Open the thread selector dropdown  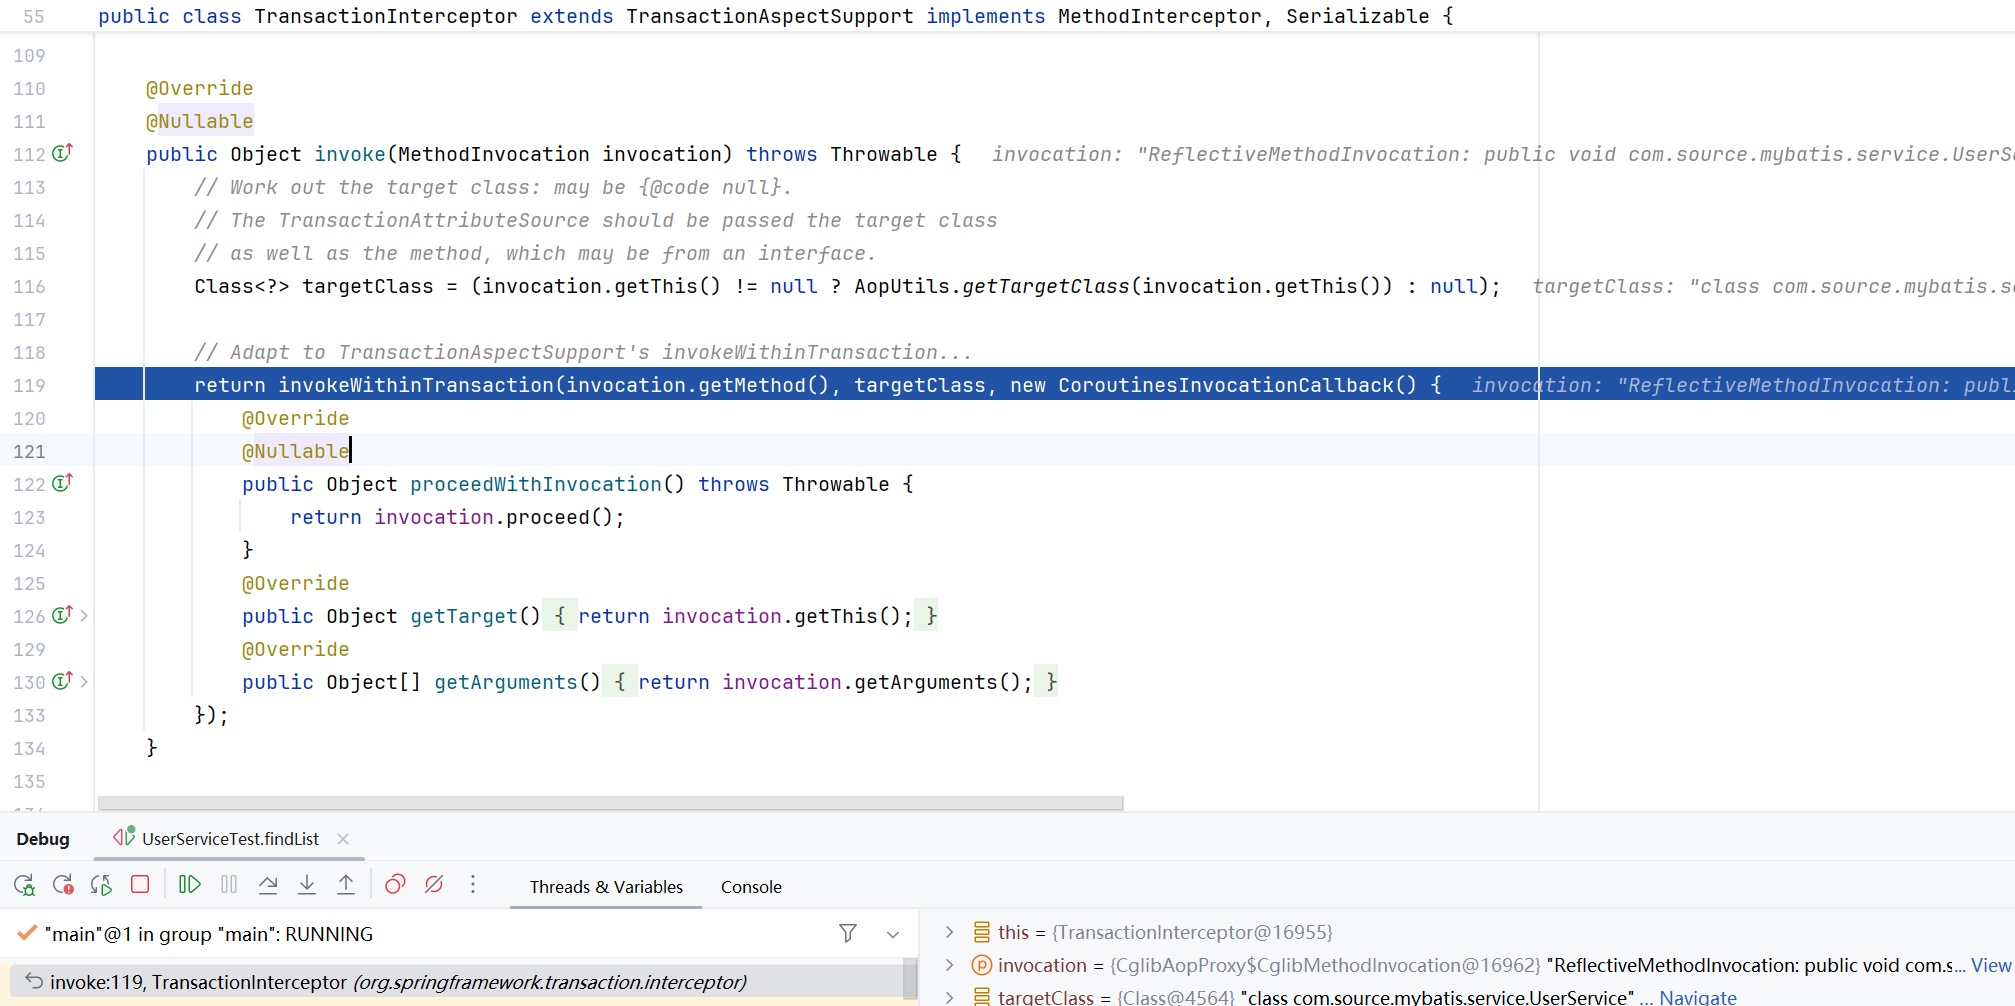[893, 934]
